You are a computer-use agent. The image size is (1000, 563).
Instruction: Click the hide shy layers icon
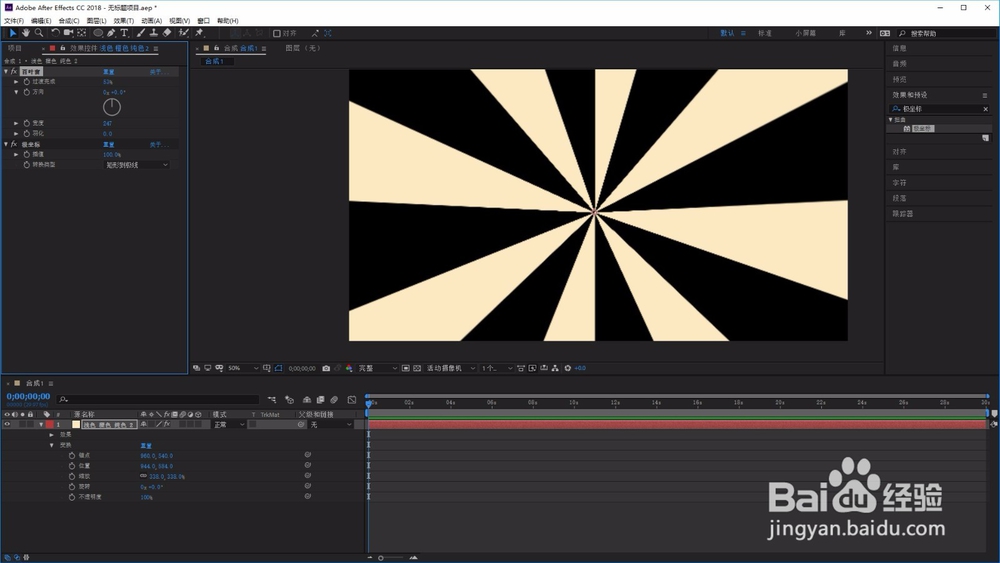307,400
